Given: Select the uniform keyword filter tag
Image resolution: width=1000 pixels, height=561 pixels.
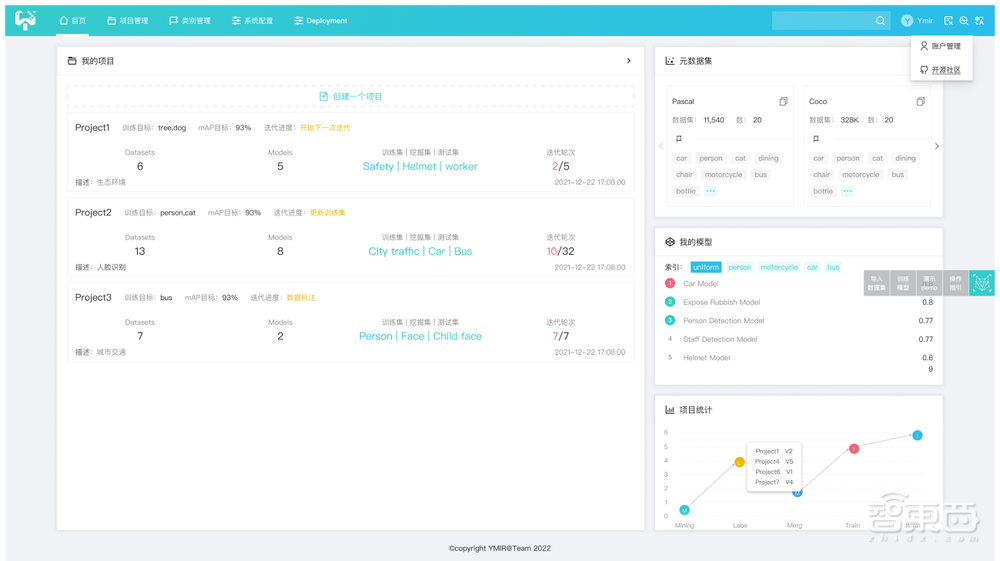Looking at the screenshot, I should [x=705, y=267].
